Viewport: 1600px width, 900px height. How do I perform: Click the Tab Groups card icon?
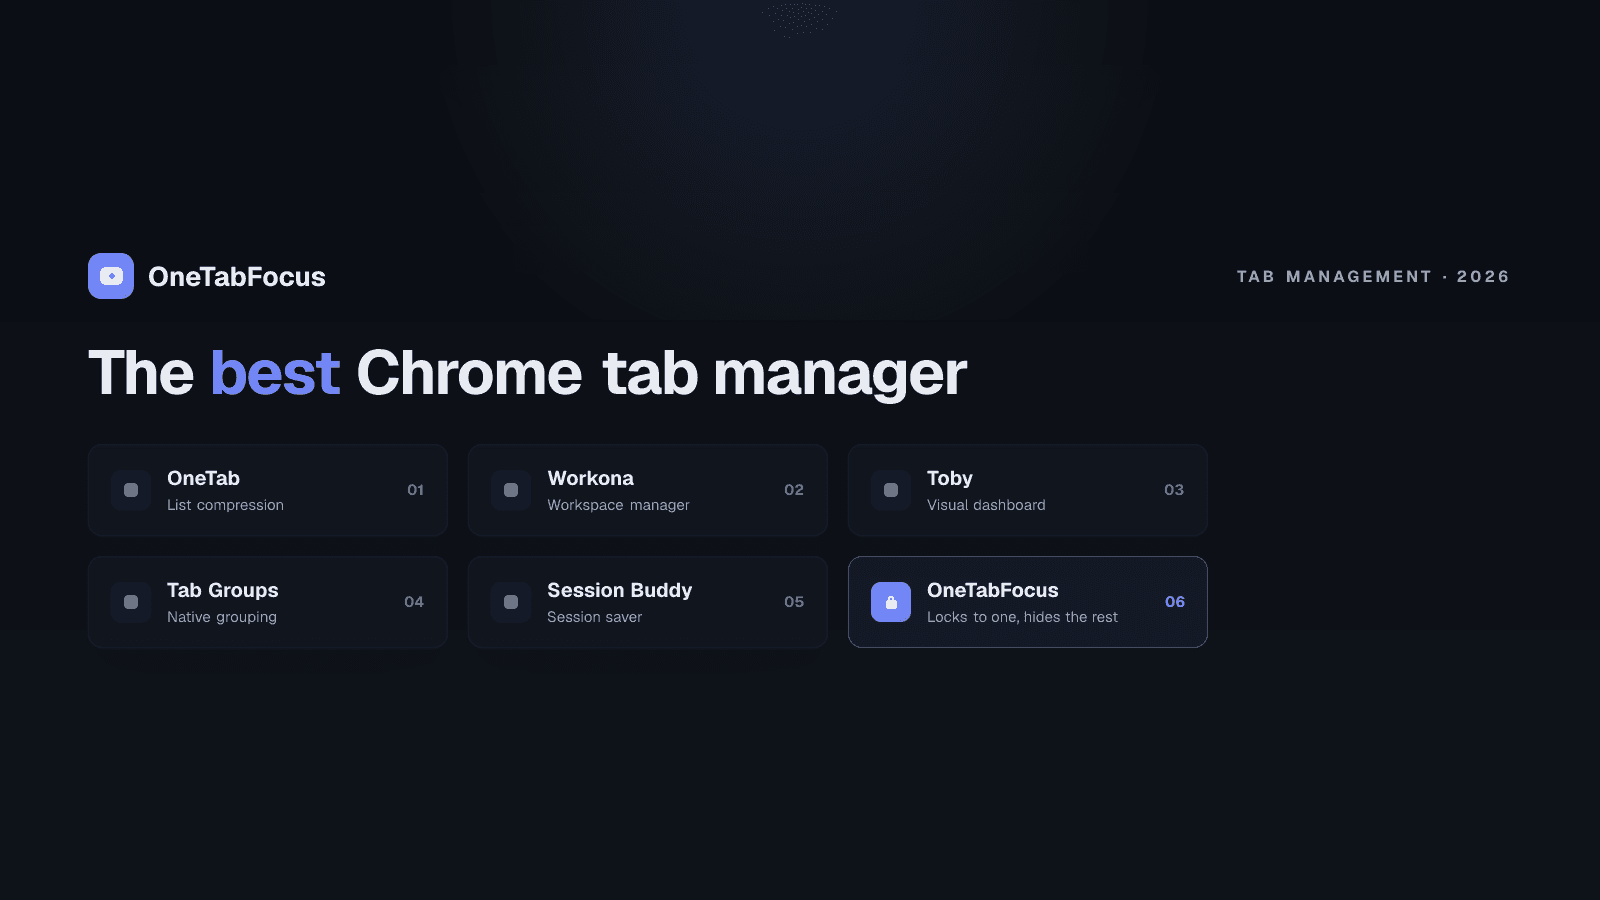131,602
